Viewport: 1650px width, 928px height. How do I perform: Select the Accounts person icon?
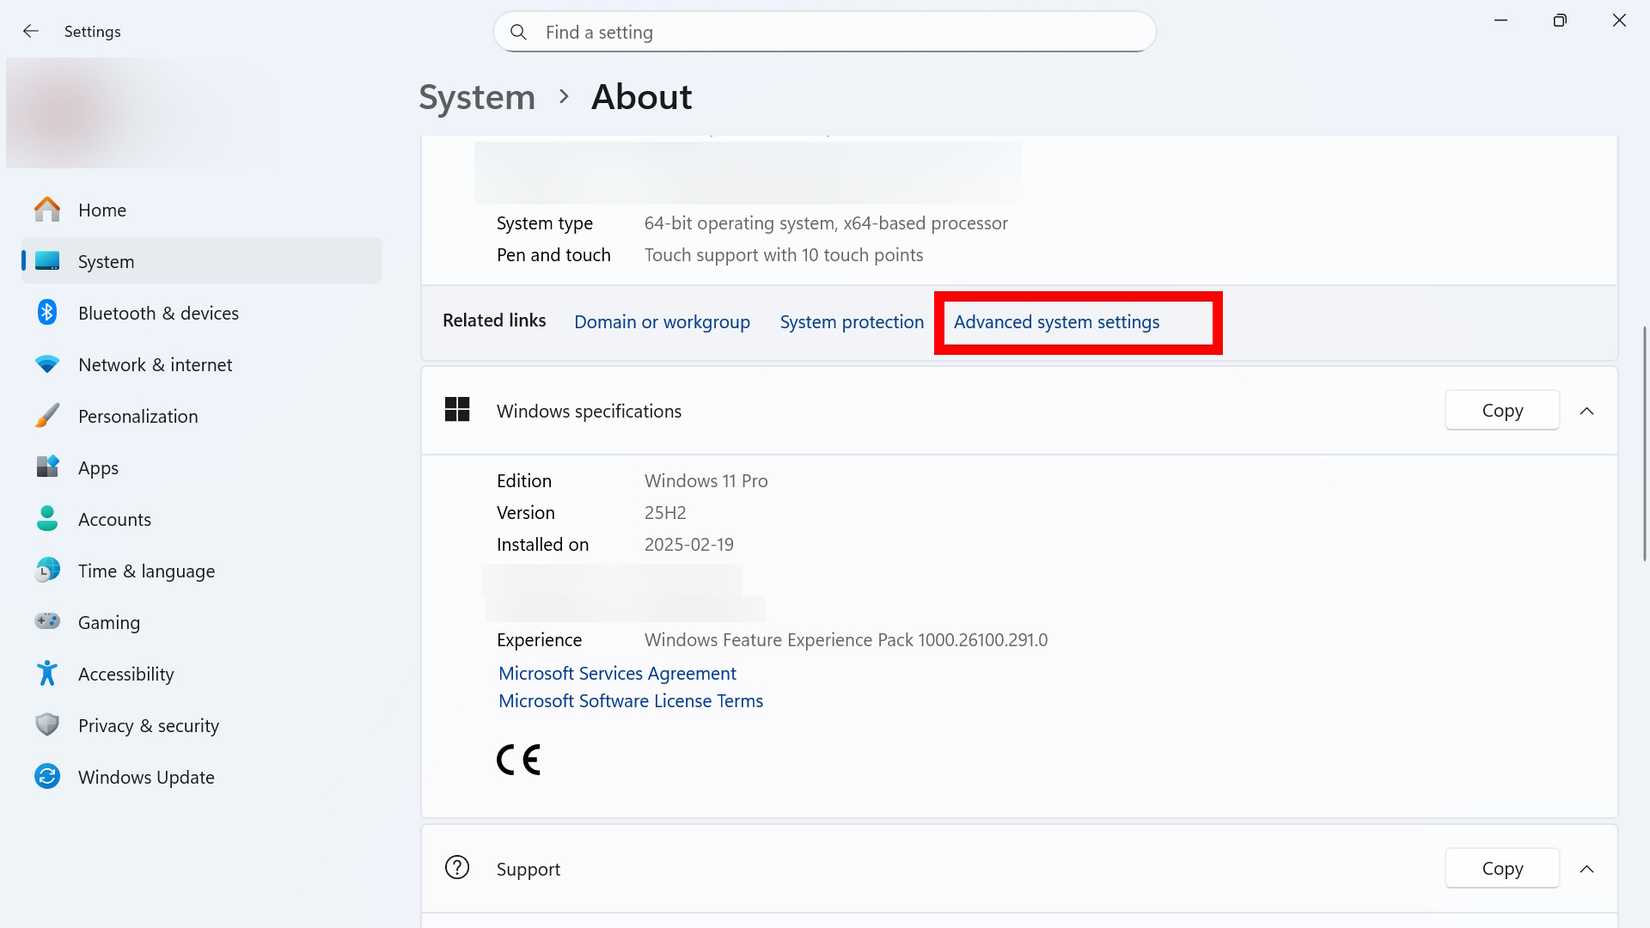click(46, 519)
